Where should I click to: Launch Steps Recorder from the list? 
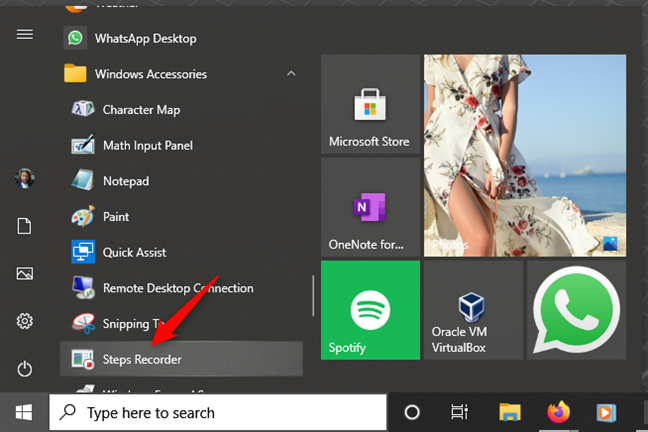tap(182, 359)
